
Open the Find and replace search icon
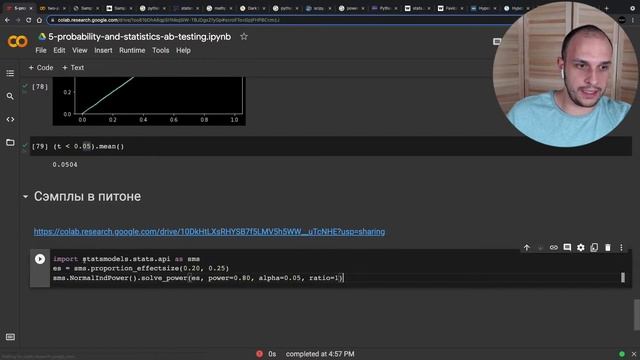pyautogui.click(x=10, y=96)
